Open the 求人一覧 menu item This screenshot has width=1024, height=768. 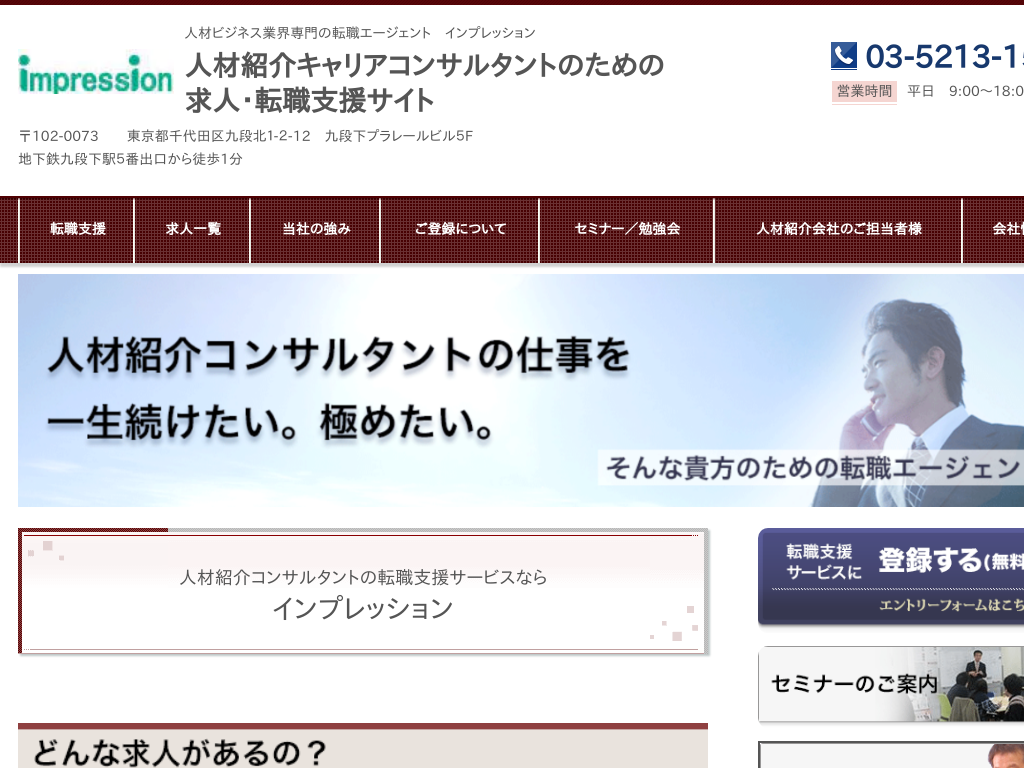(x=193, y=229)
